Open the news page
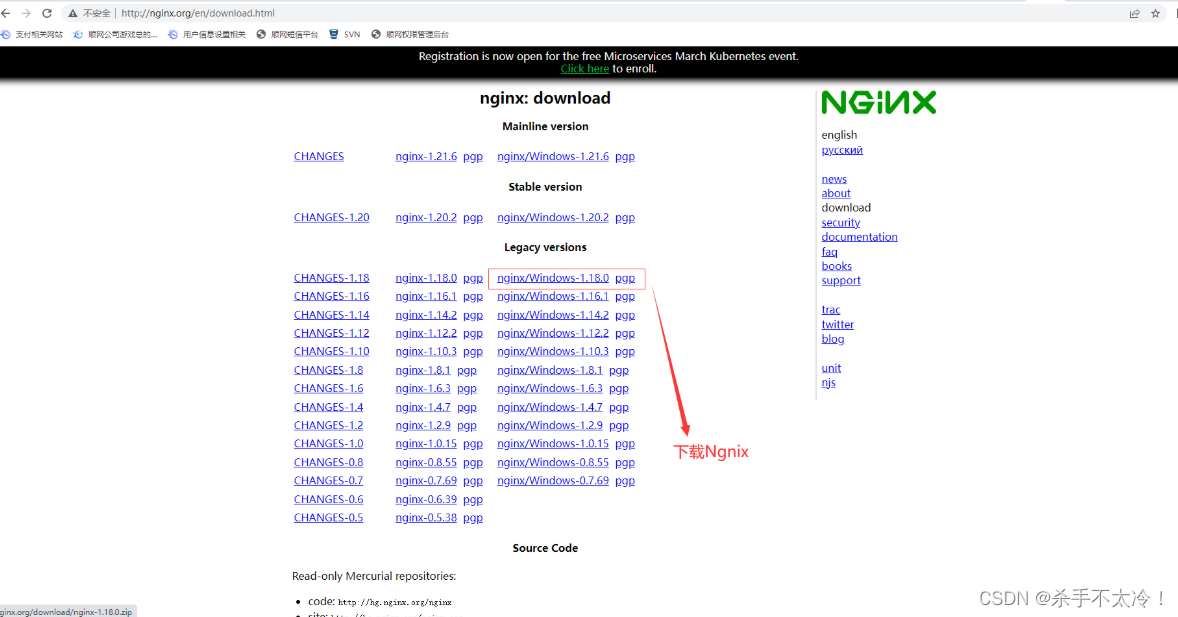1178x617 pixels. click(834, 179)
